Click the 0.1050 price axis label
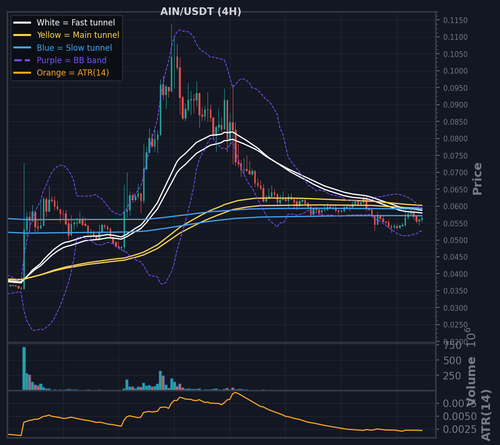This screenshot has height=445, width=500. (455, 54)
